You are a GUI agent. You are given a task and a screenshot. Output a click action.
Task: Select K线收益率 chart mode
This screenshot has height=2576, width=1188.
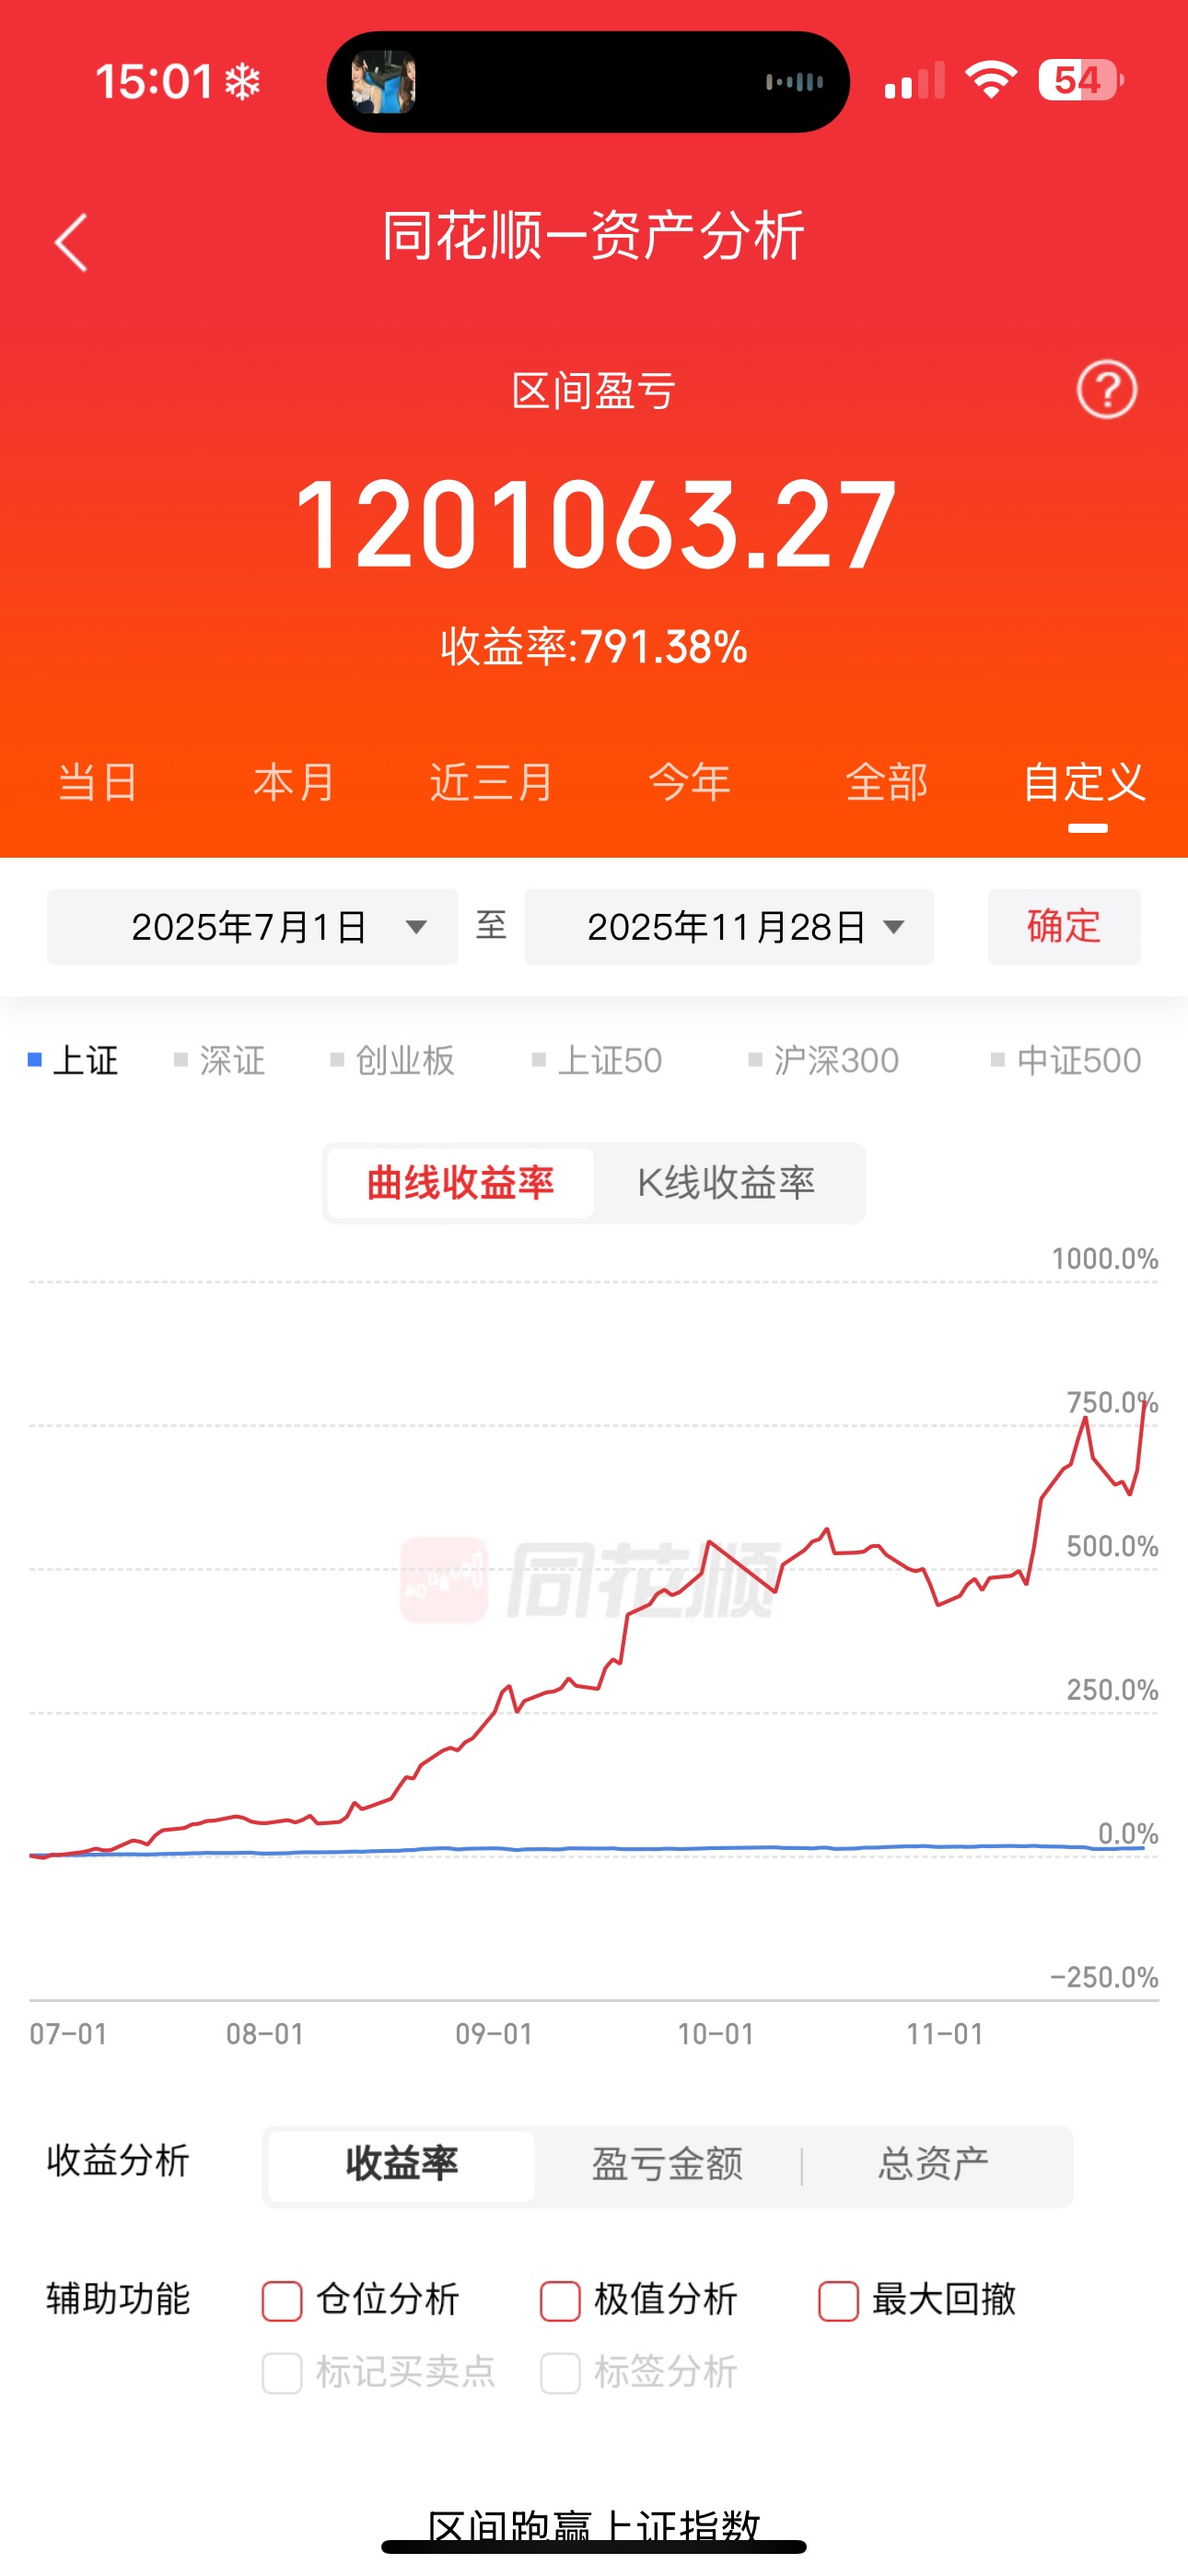[x=727, y=1183]
